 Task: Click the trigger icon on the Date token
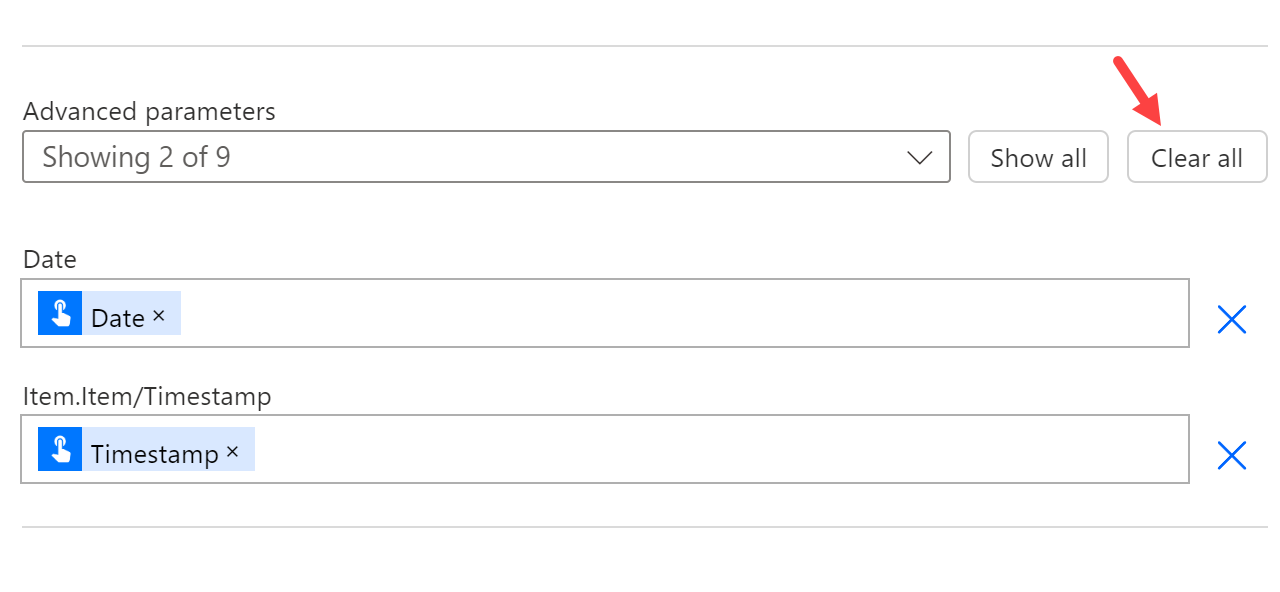60,314
